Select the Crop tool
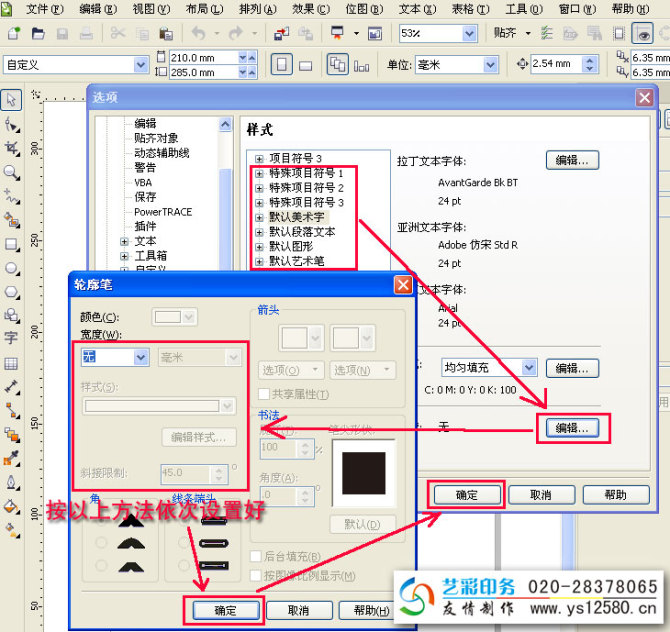670x632 pixels. pos(12,148)
